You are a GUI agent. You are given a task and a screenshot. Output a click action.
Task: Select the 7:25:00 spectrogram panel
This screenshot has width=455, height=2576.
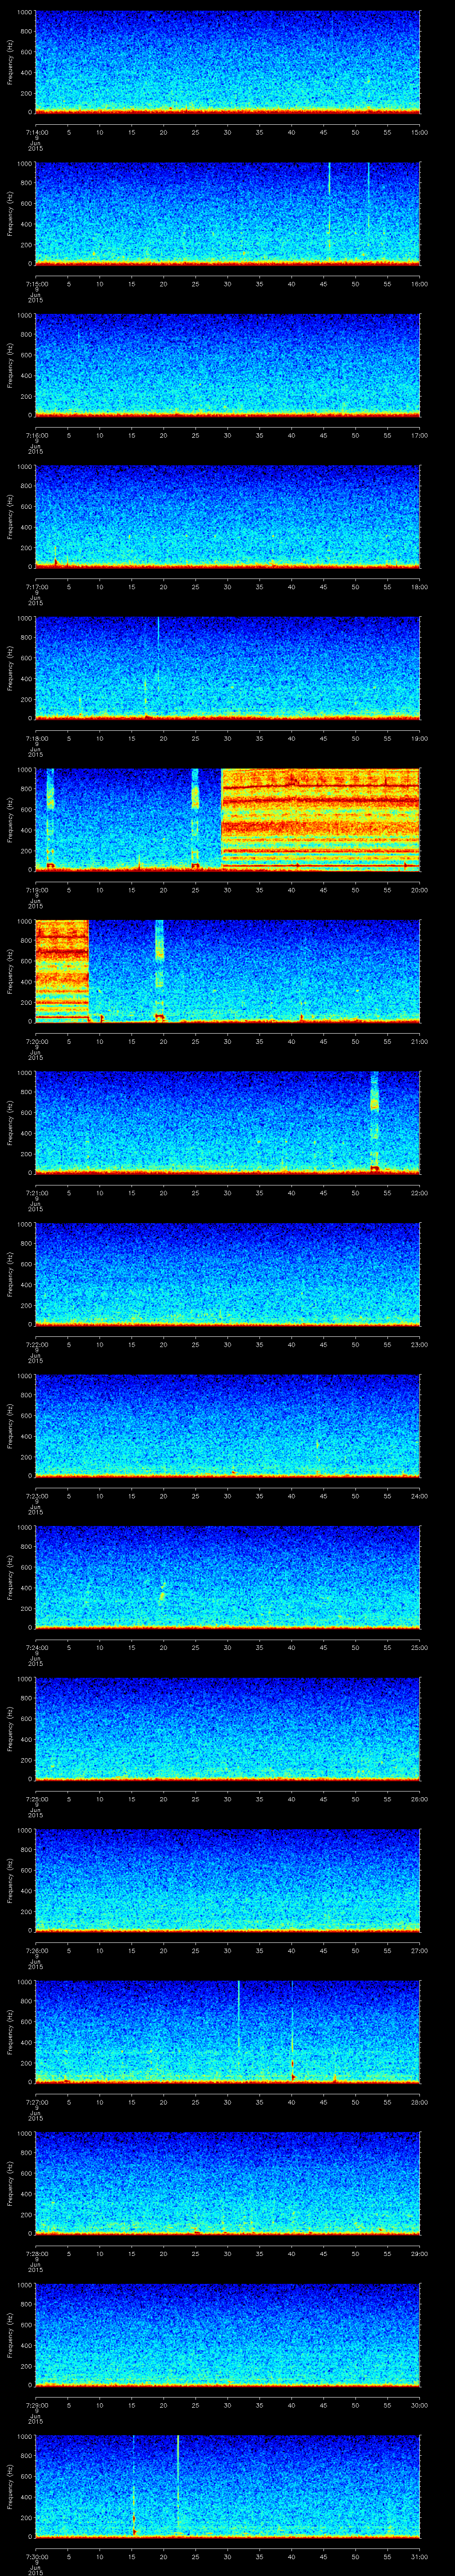click(x=228, y=1728)
